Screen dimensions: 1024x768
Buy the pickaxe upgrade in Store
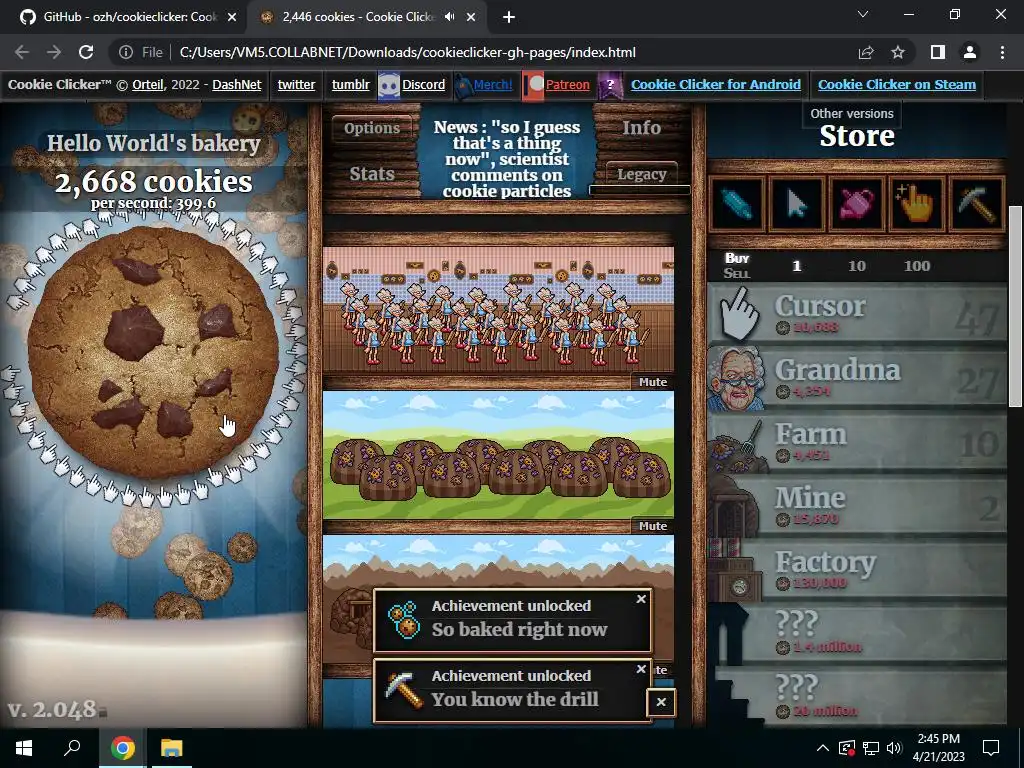(x=976, y=204)
